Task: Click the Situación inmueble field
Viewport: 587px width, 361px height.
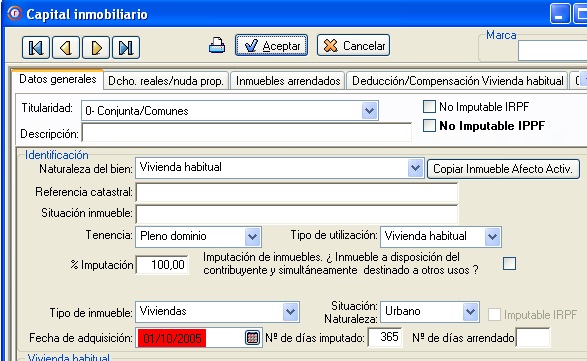Action: [x=297, y=214]
